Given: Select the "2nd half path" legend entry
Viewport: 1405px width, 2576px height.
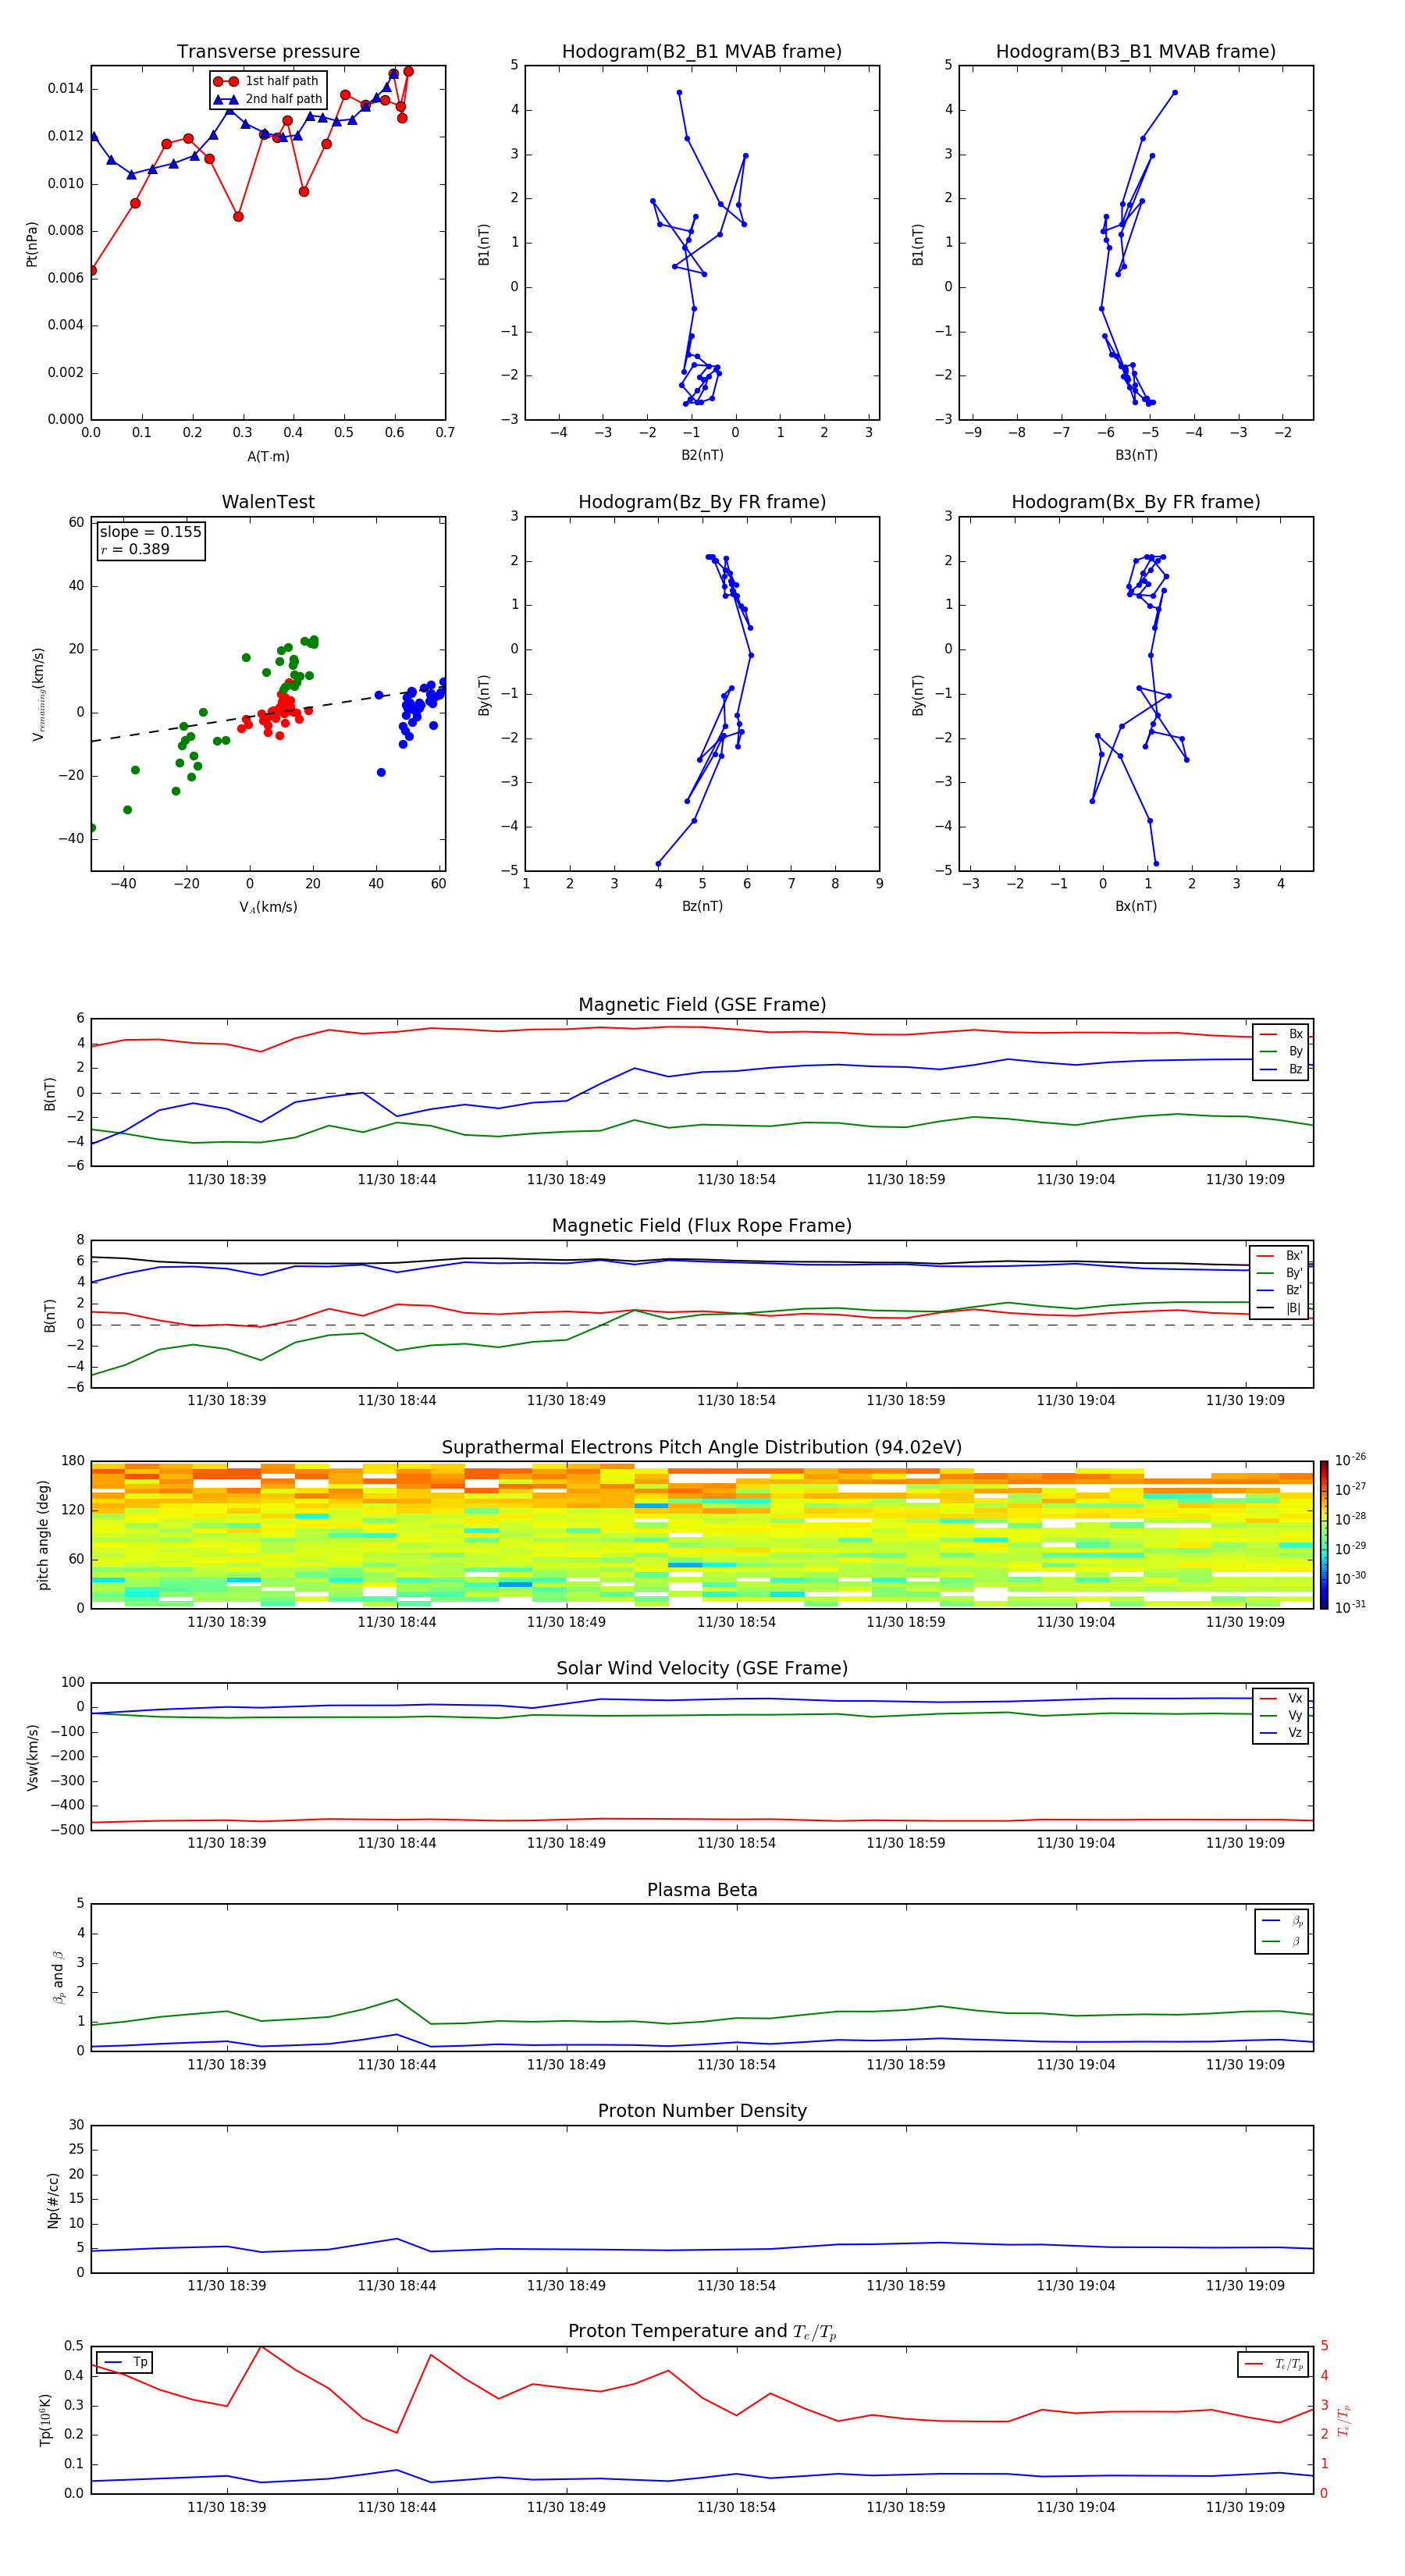Looking at the screenshot, I should point(268,99).
